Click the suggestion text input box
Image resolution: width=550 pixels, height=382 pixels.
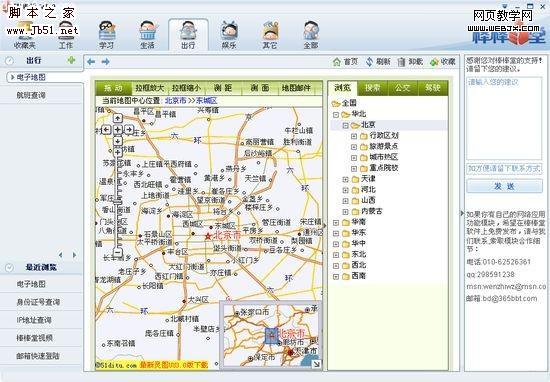(x=504, y=119)
